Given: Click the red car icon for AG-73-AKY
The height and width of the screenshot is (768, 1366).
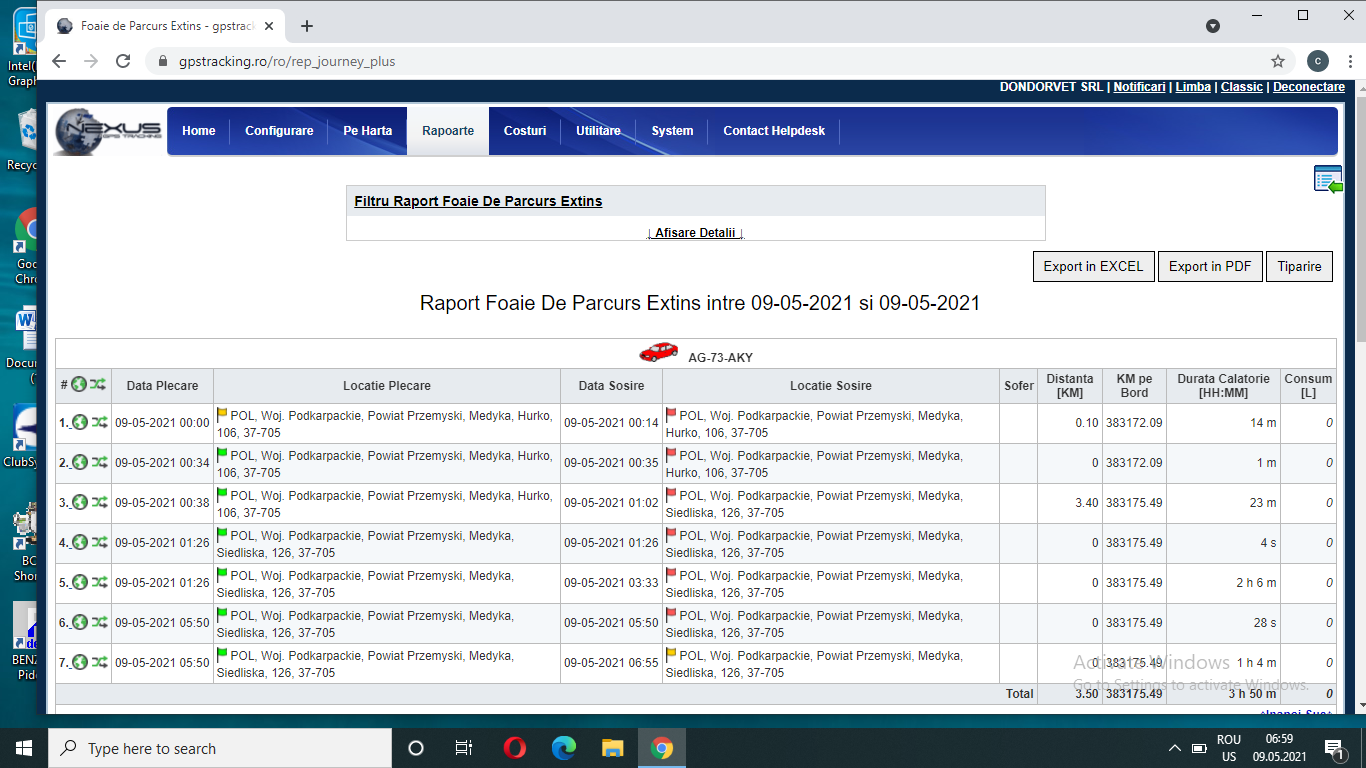Looking at the screenshot, I should [x=658, y=353].
